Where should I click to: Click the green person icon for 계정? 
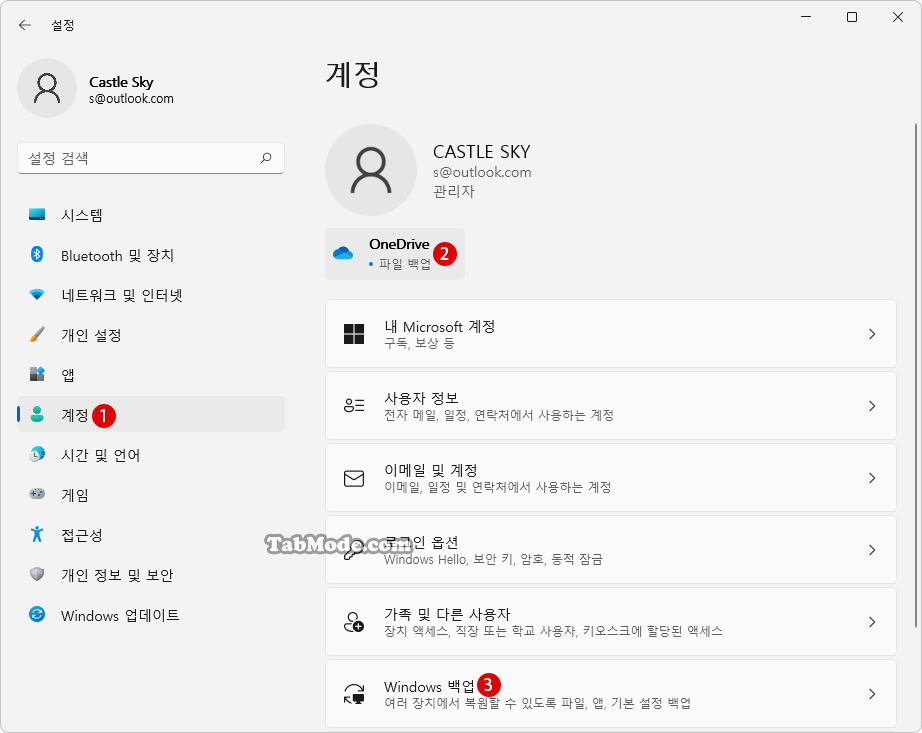37,414
